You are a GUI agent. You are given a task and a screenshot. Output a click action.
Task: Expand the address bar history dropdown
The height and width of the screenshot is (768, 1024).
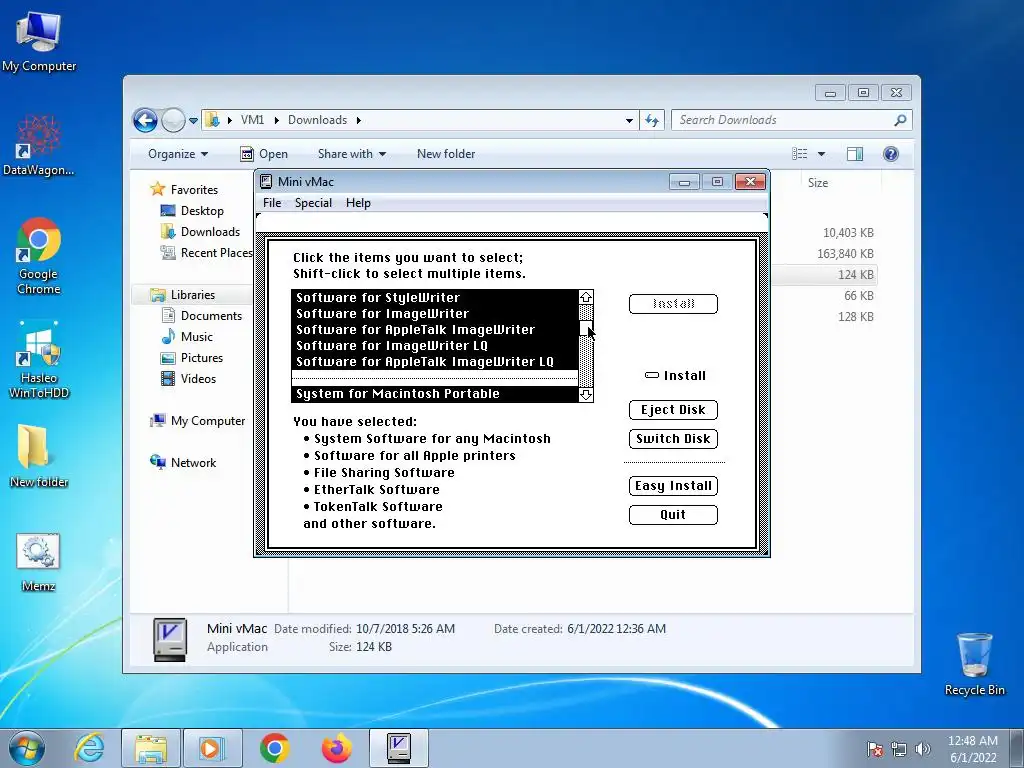point(629,121)
